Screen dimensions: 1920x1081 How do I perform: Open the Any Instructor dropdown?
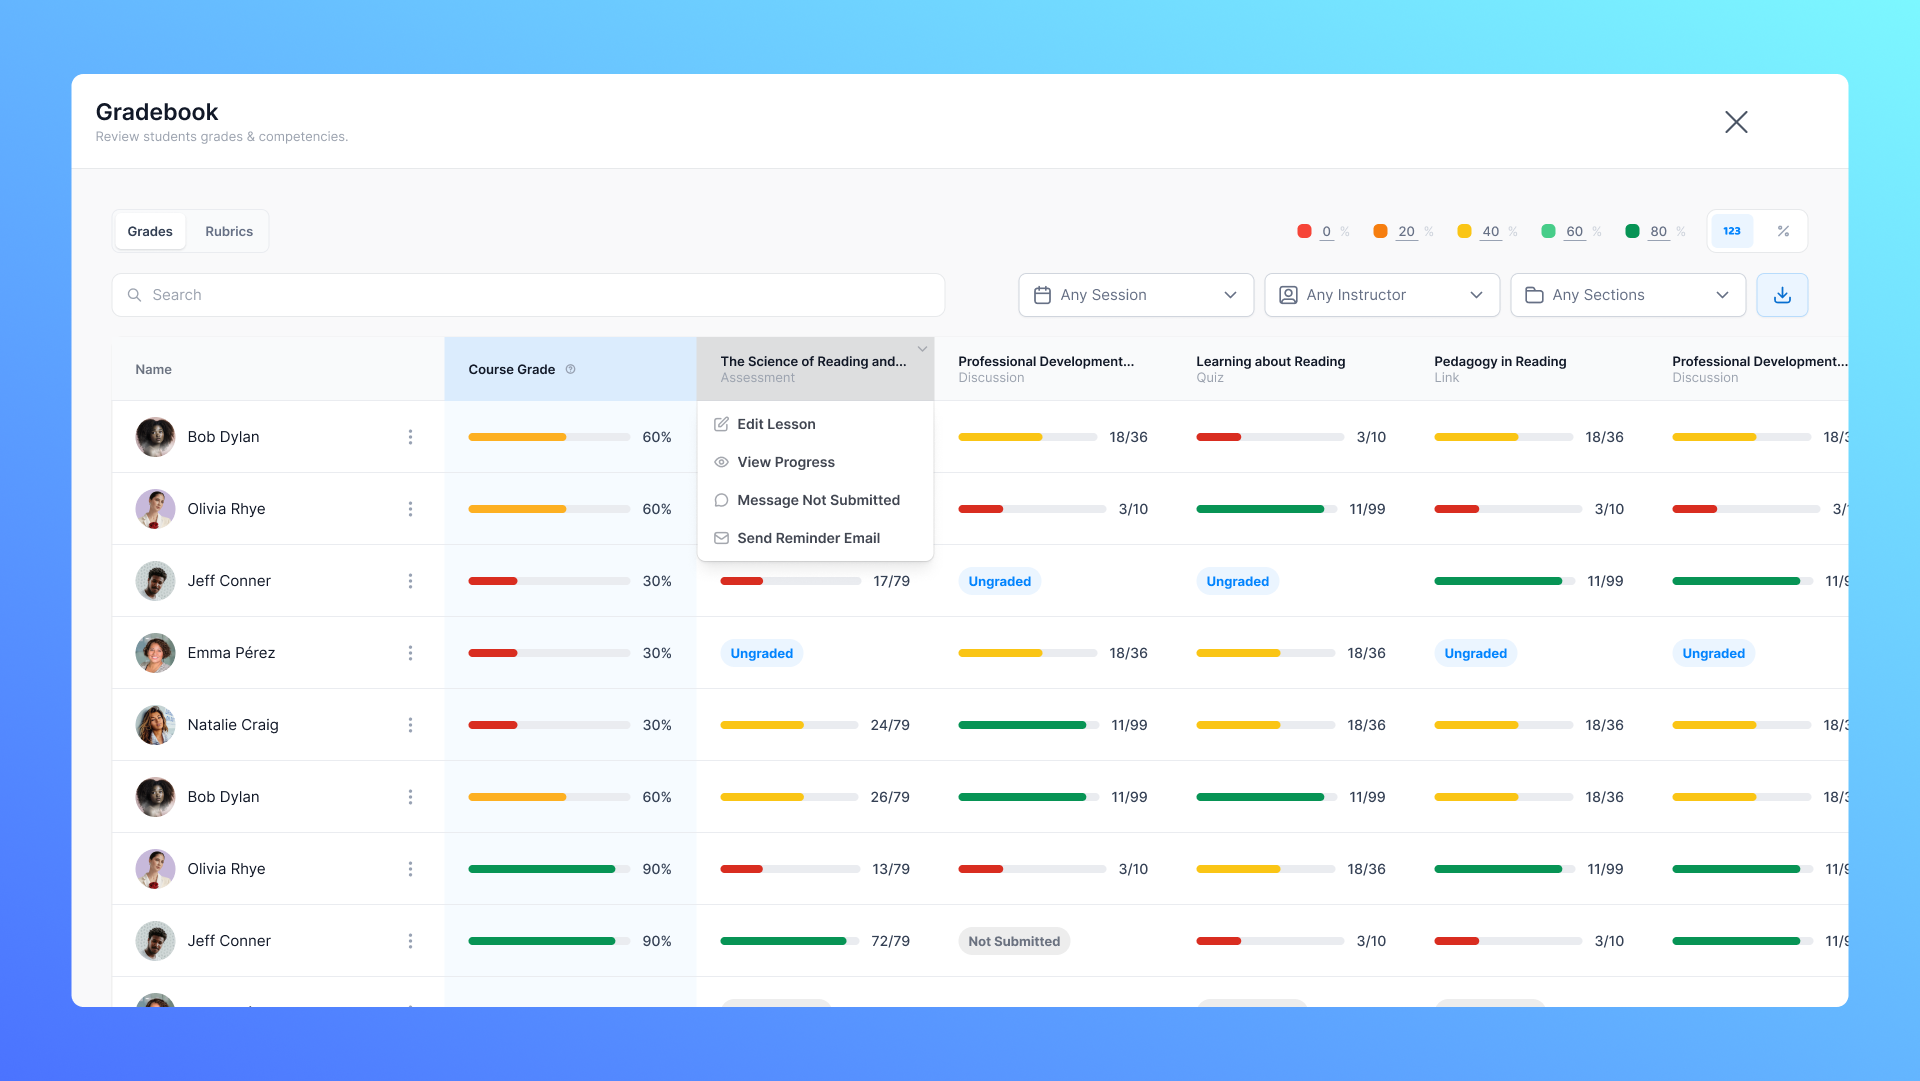point(1382,295)
